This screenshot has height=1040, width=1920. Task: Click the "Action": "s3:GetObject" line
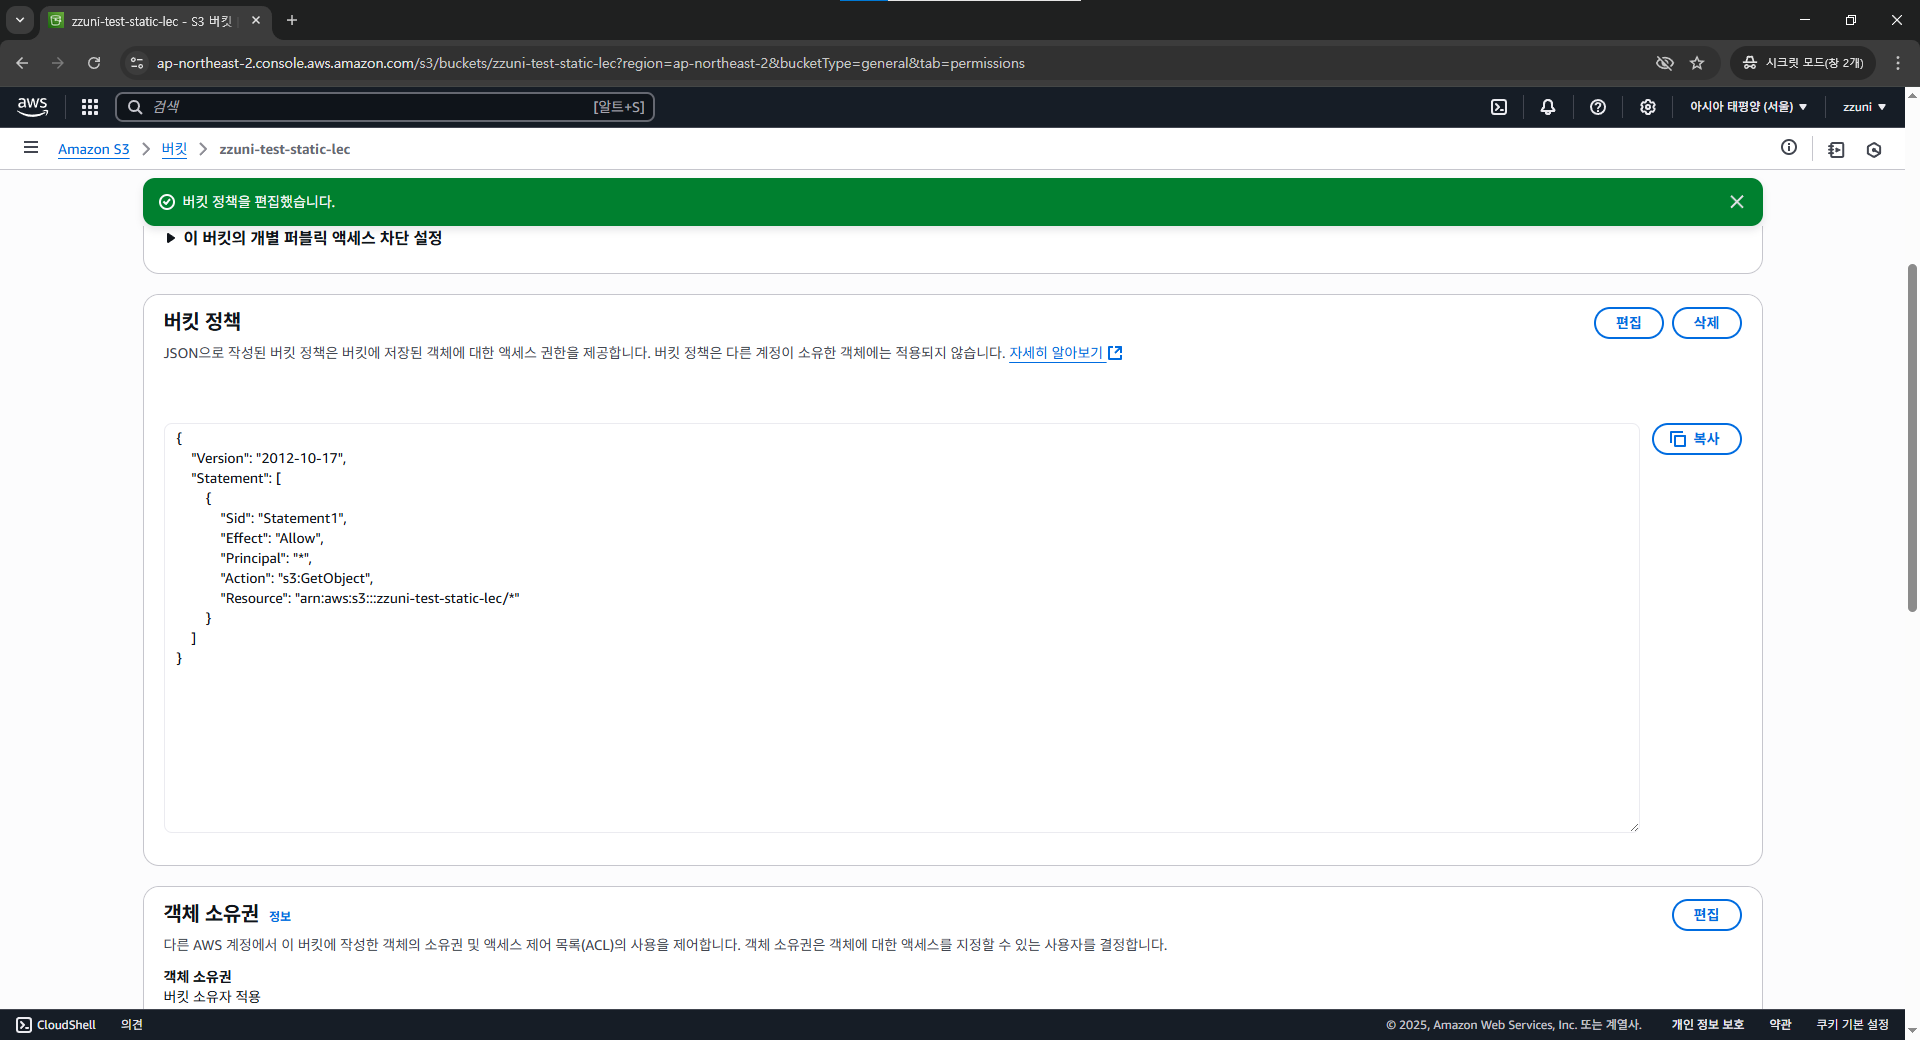tap(297, 578)
